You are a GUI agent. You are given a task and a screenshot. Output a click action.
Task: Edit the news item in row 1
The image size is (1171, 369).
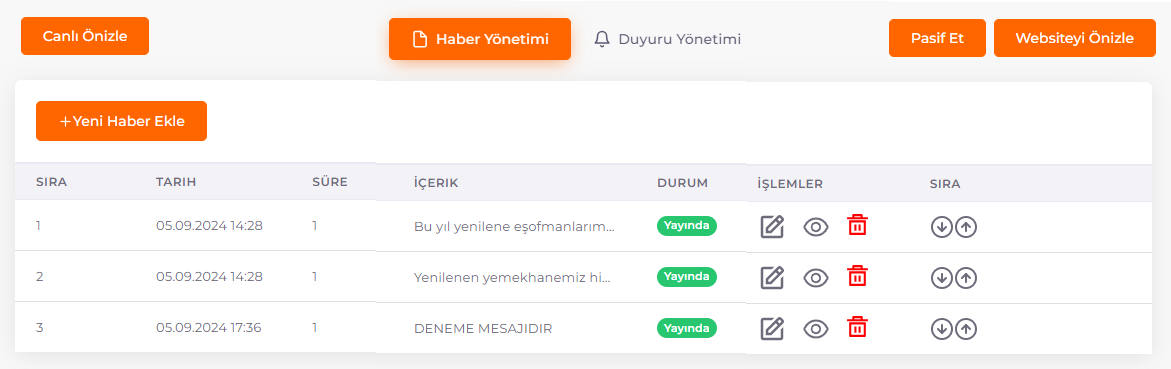[772, 226]
